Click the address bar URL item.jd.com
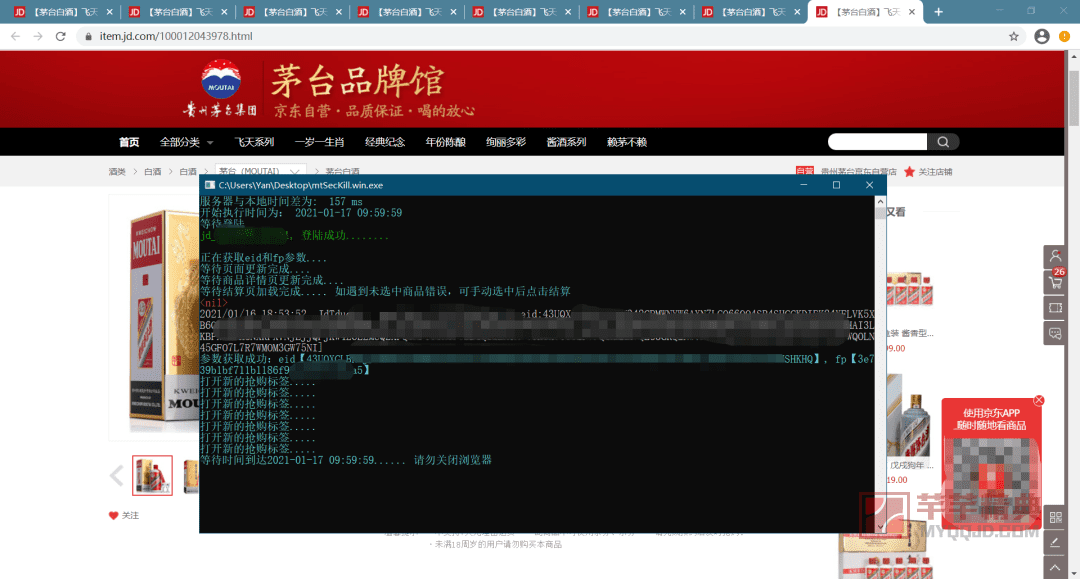The width and height of the screenshot is (1080, 579). [176, 36]
